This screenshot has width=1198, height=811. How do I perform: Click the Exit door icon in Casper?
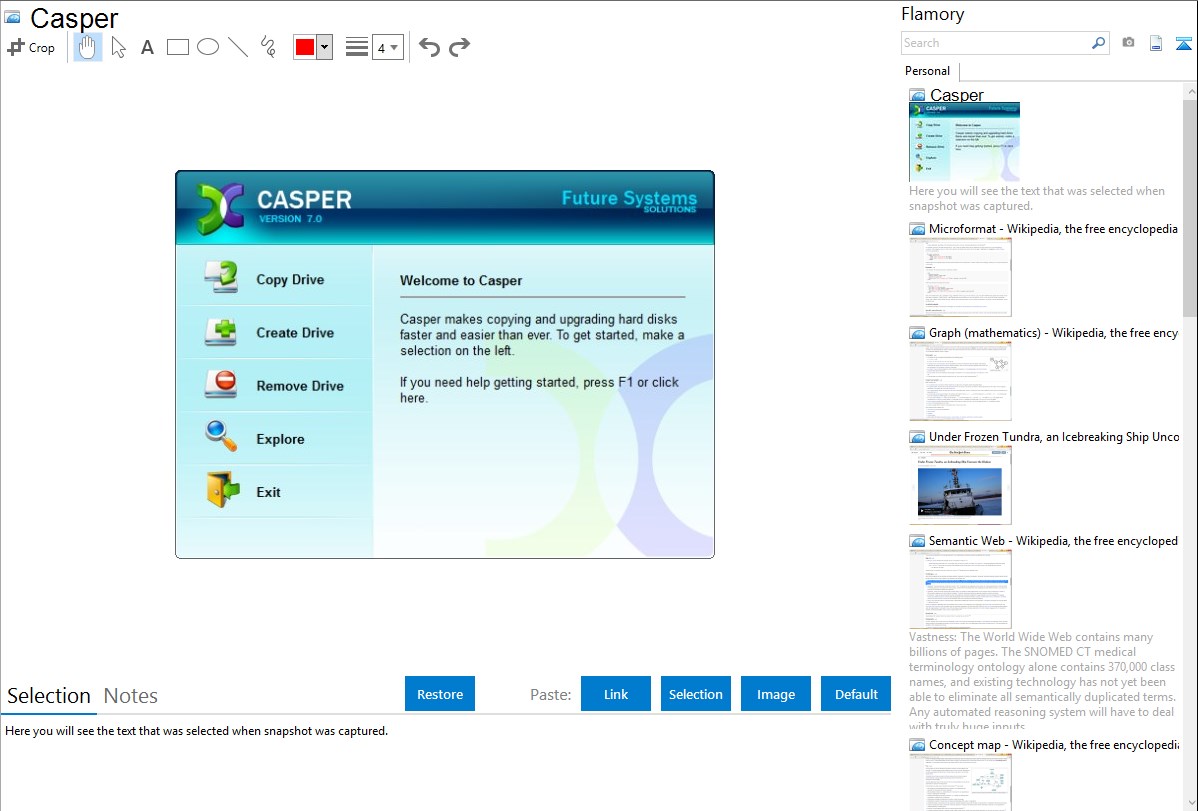tap(222, 490)
